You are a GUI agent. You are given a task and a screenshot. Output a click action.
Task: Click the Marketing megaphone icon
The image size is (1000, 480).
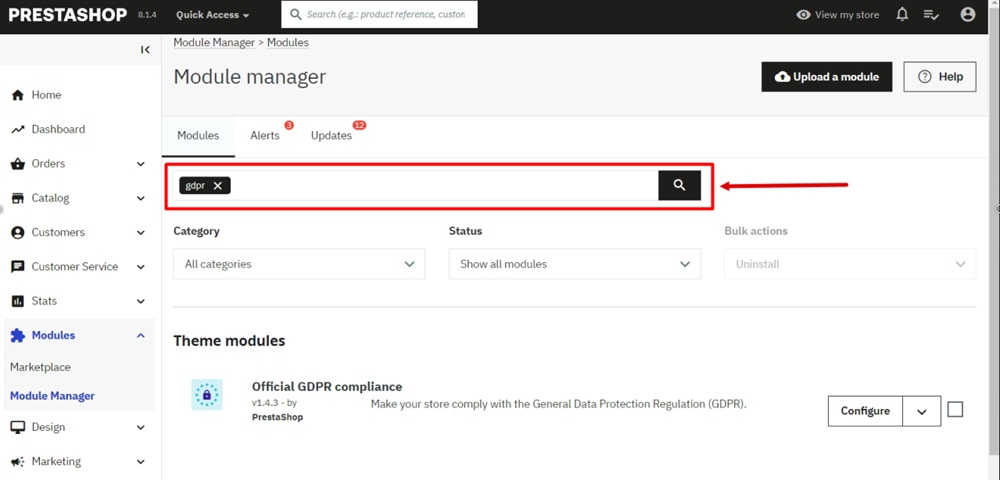[18, 462]
